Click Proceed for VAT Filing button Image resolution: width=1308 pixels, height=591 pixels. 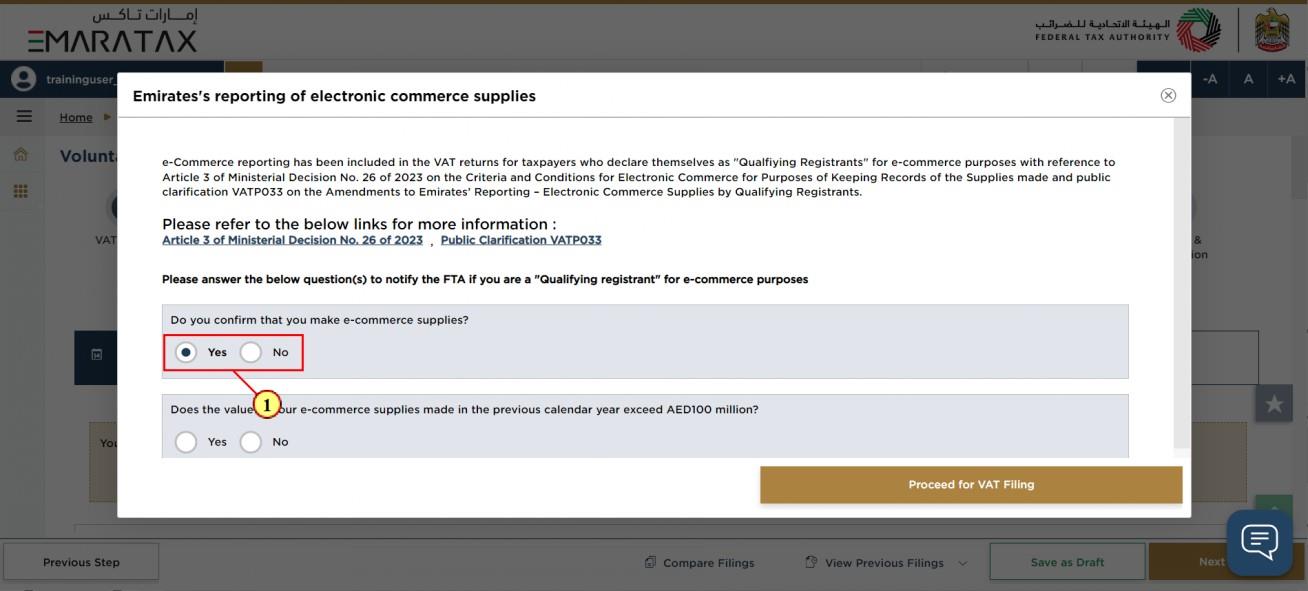[971, 485]
